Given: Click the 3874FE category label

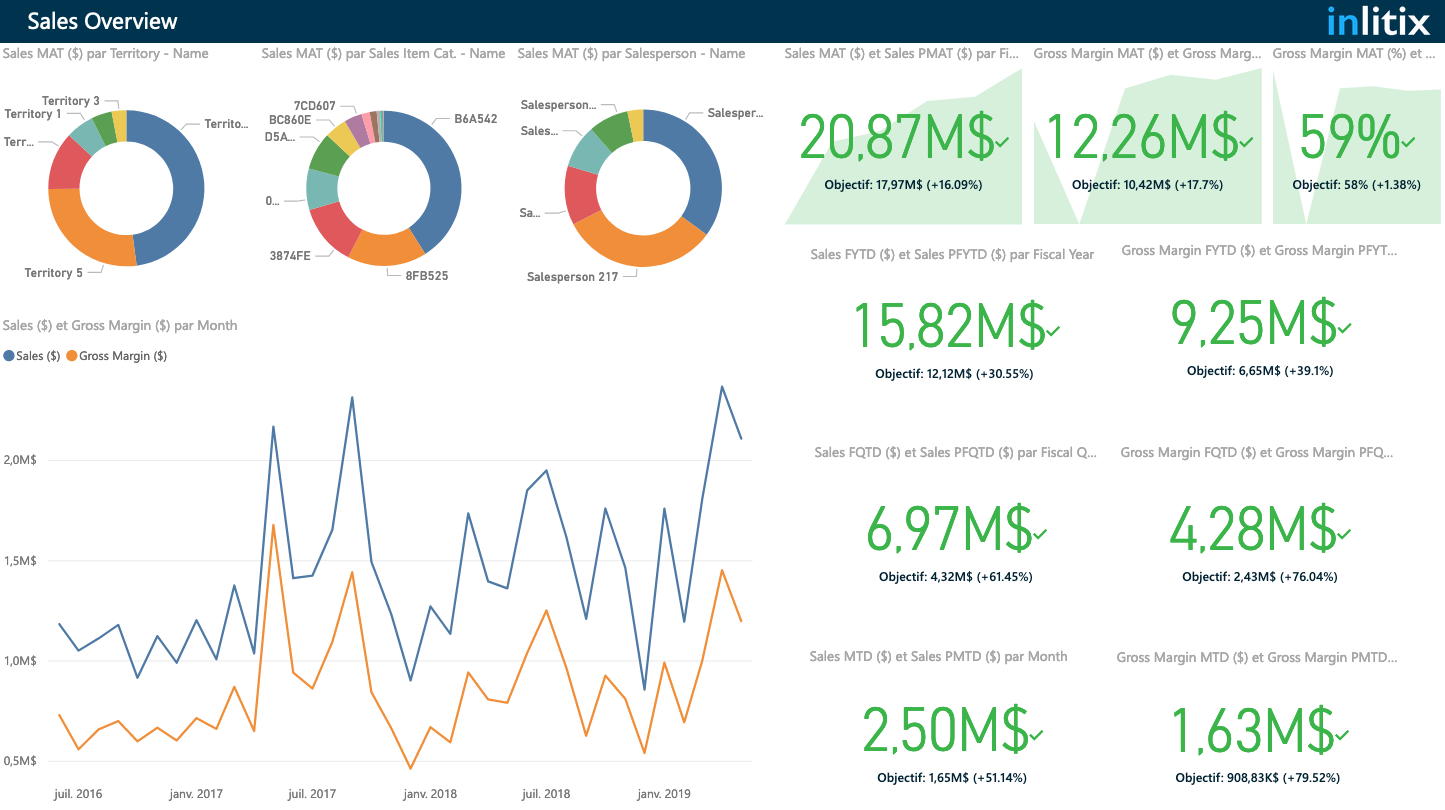Looking at the screenshot, I should (x=289, y=255).
